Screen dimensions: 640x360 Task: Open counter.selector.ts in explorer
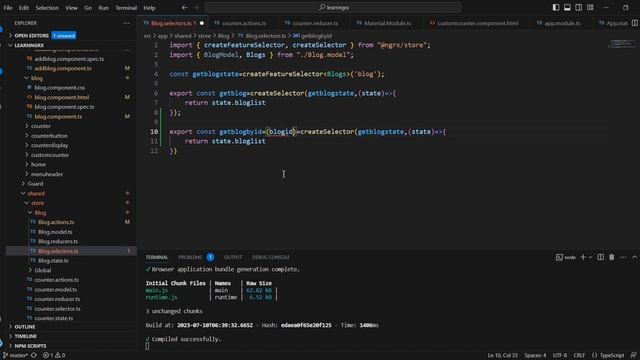point(57,309)
